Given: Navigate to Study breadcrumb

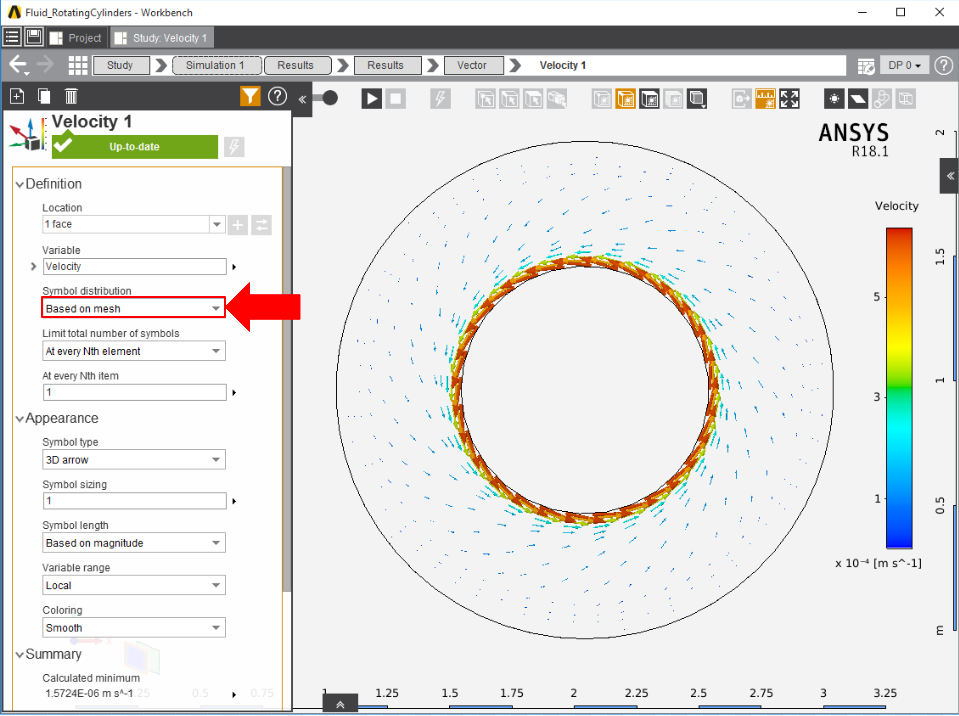Looking at the screenshot, I should tap(120, 65).
